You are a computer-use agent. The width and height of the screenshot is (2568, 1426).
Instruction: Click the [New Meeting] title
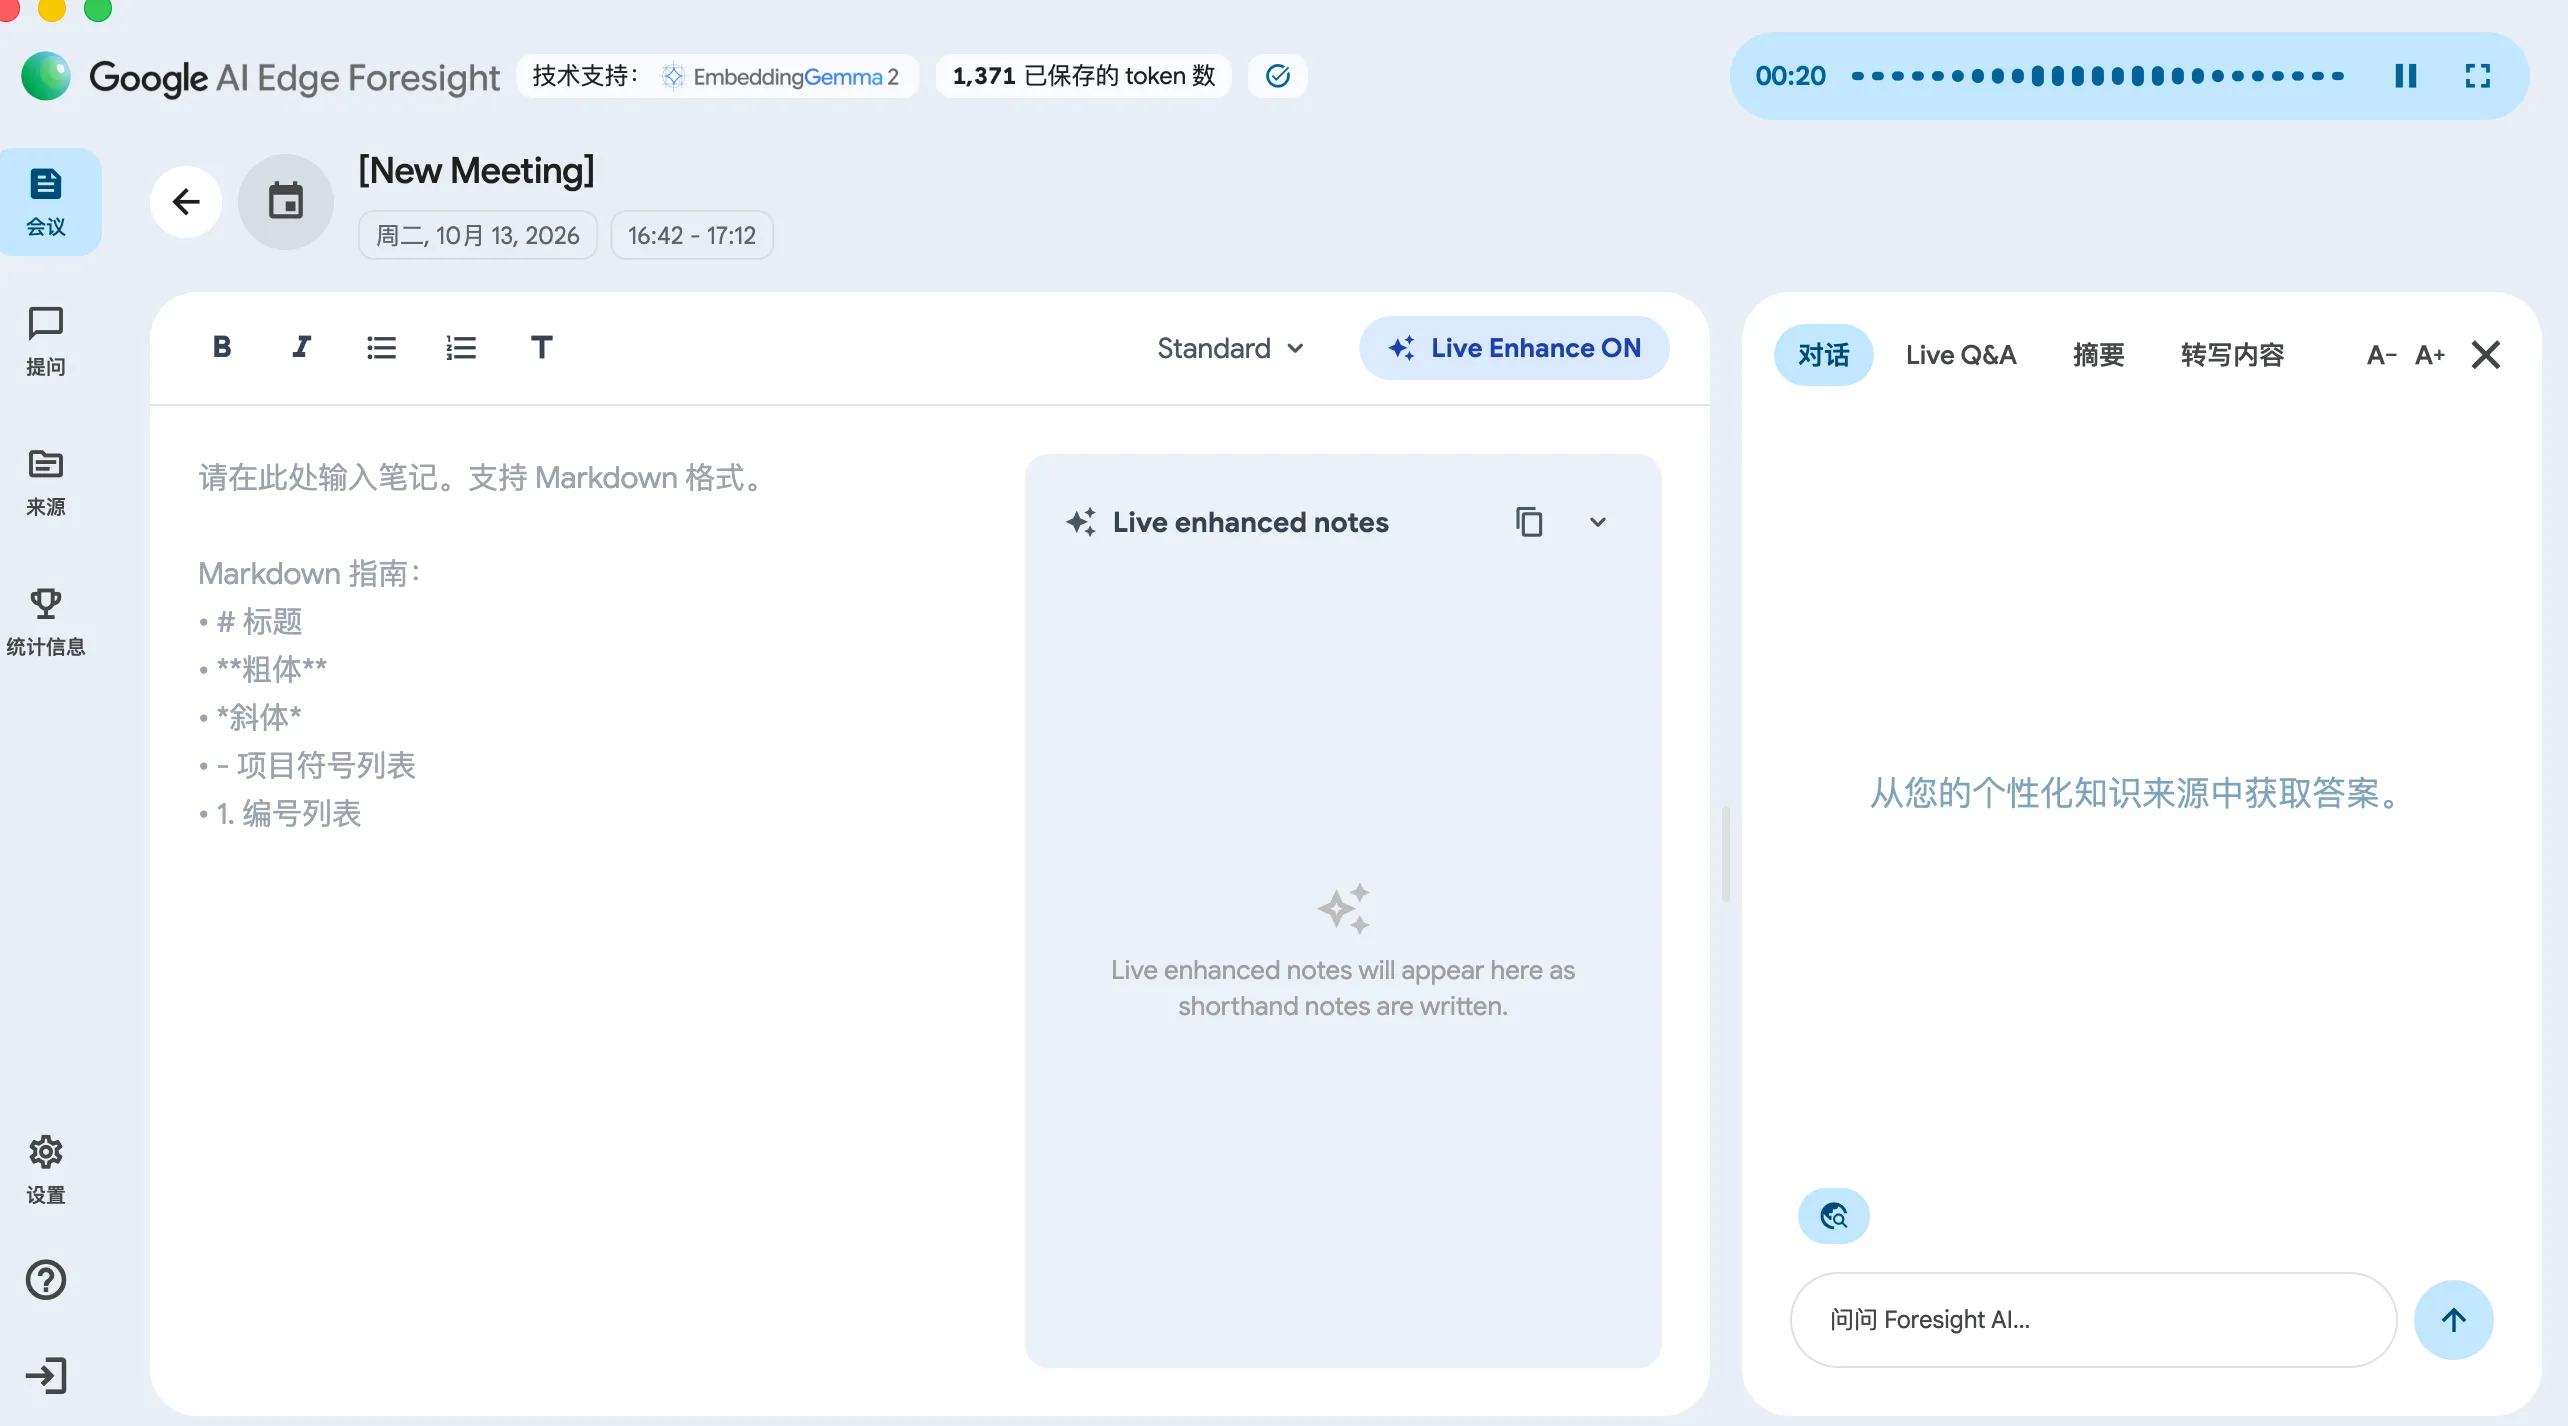click(477, 171)
